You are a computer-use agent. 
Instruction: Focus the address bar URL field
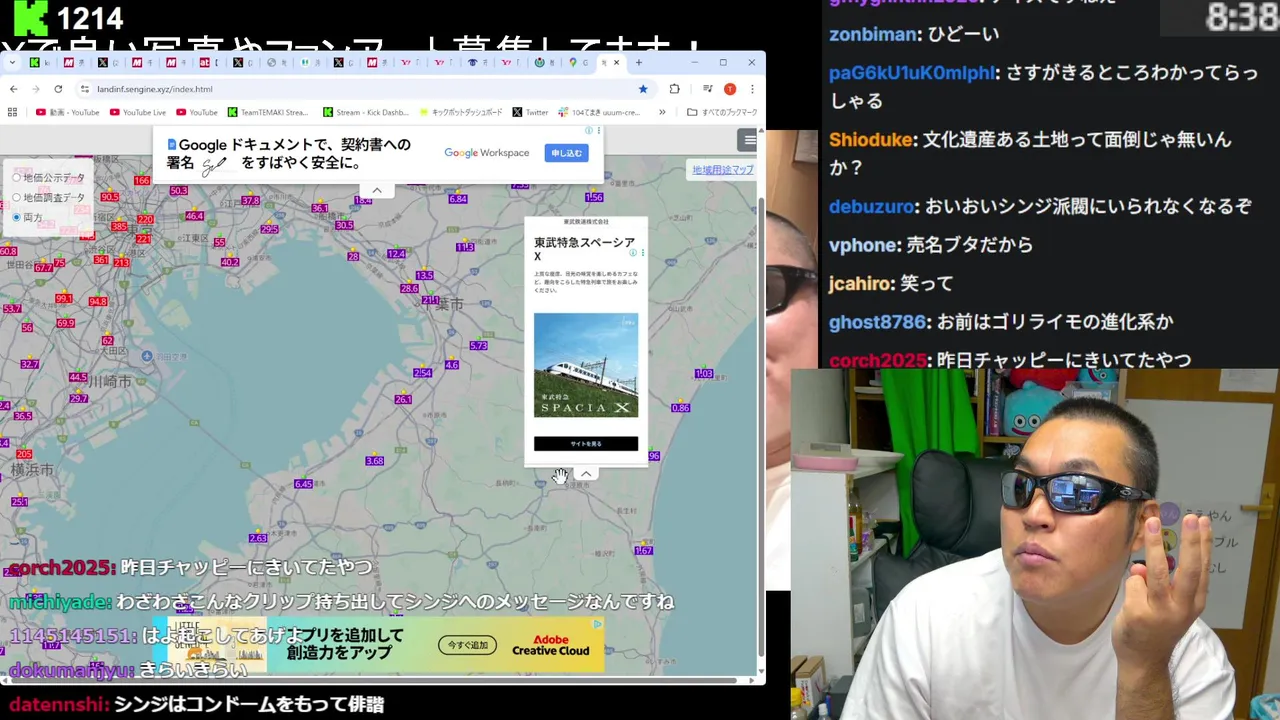360,89
